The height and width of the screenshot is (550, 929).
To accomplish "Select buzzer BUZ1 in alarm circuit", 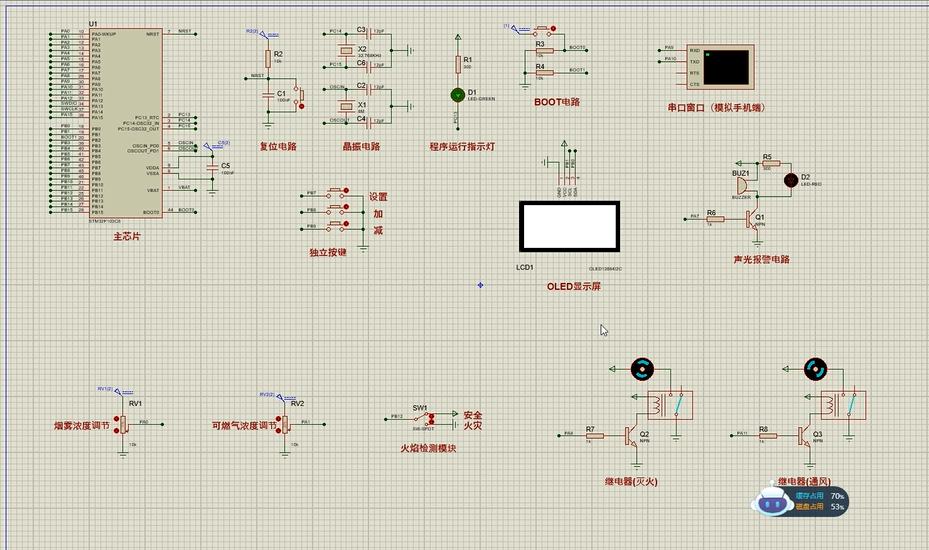I will click(x=742, y=186).
